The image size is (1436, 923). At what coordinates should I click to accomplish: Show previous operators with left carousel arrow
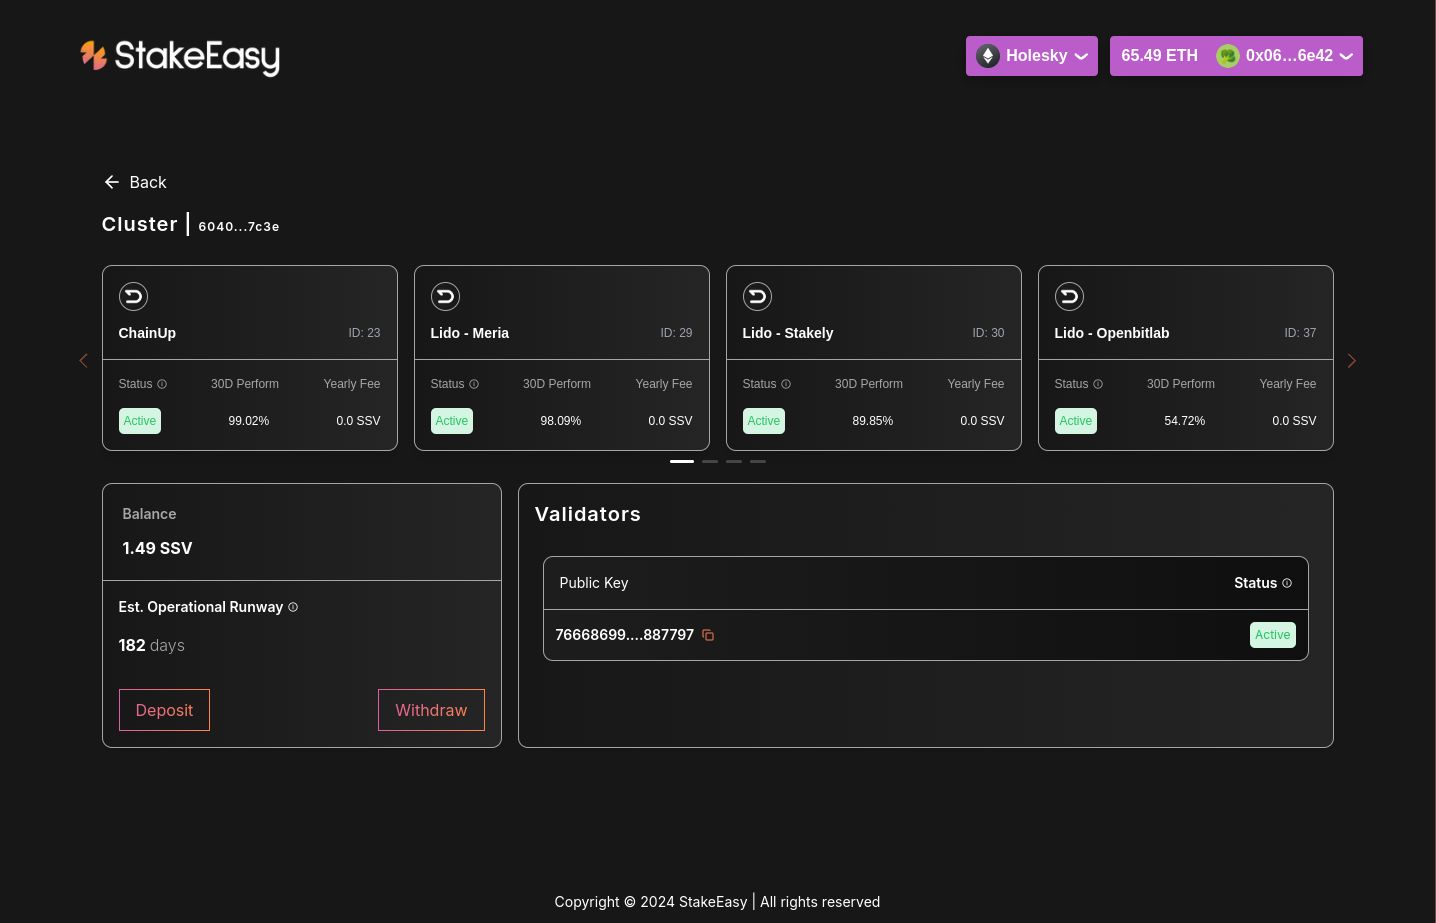click(83, 360)
